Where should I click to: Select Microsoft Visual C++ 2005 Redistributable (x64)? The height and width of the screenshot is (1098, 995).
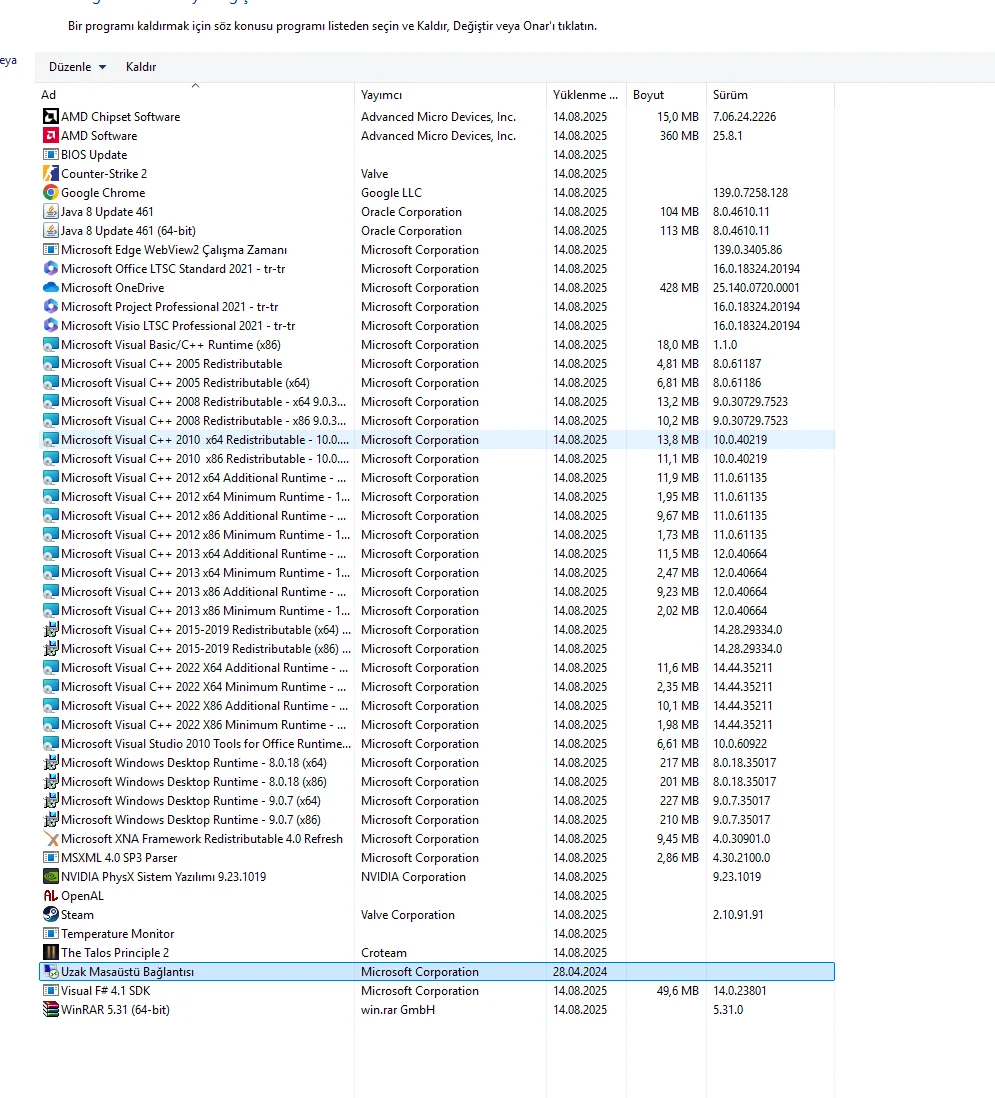click(185, 382)
